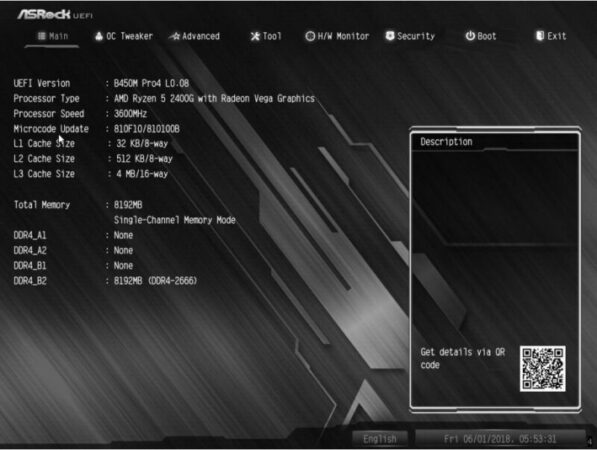Click the Processor Speed label
Image resolution: width=597 pixels, height=450 pixels.
pos(49,114)
